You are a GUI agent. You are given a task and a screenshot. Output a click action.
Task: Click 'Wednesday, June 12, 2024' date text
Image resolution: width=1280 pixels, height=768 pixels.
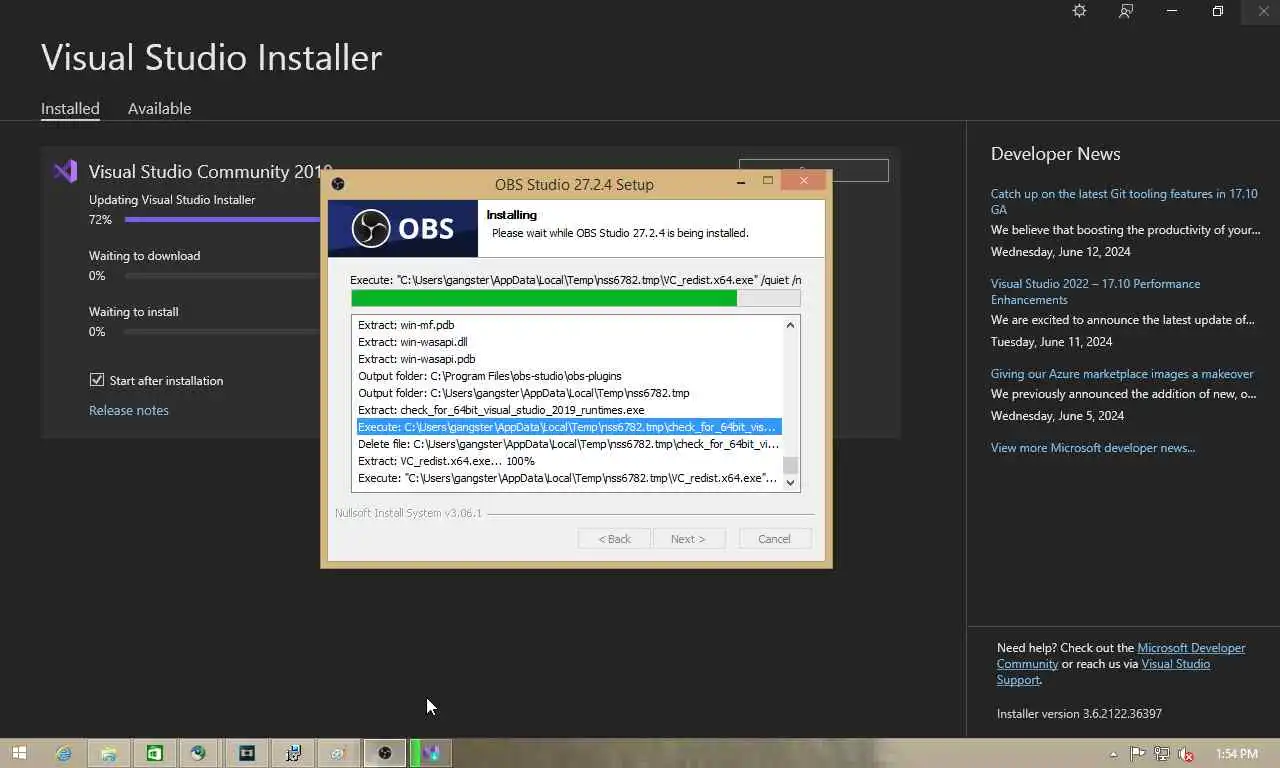1060,251
